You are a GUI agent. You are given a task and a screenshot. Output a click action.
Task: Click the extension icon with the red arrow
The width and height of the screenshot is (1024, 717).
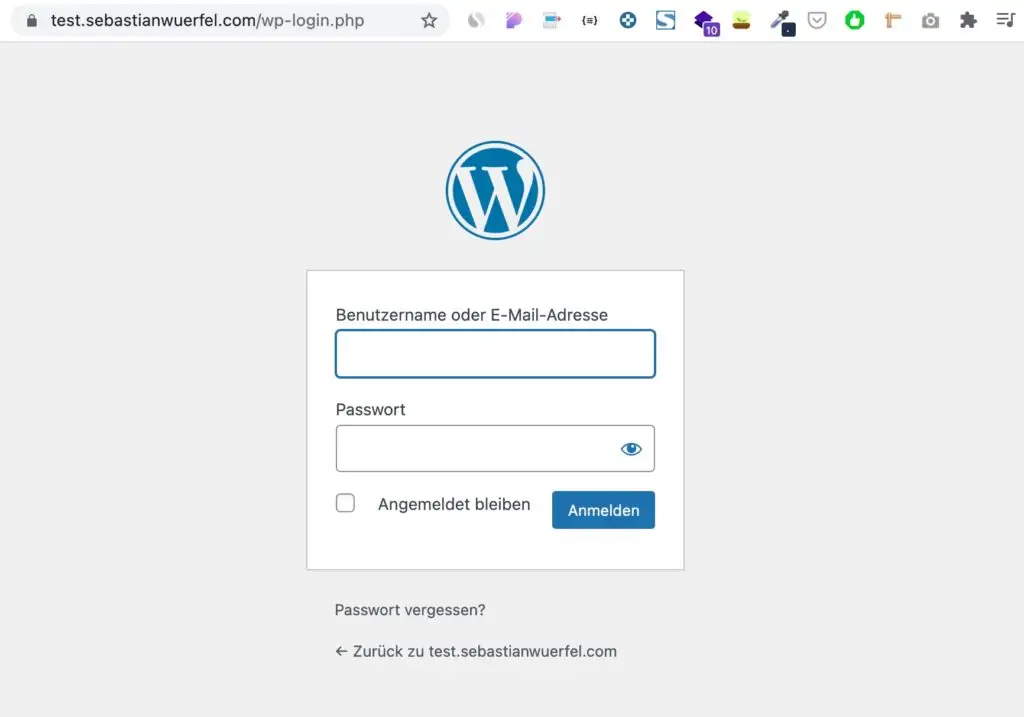552,21
